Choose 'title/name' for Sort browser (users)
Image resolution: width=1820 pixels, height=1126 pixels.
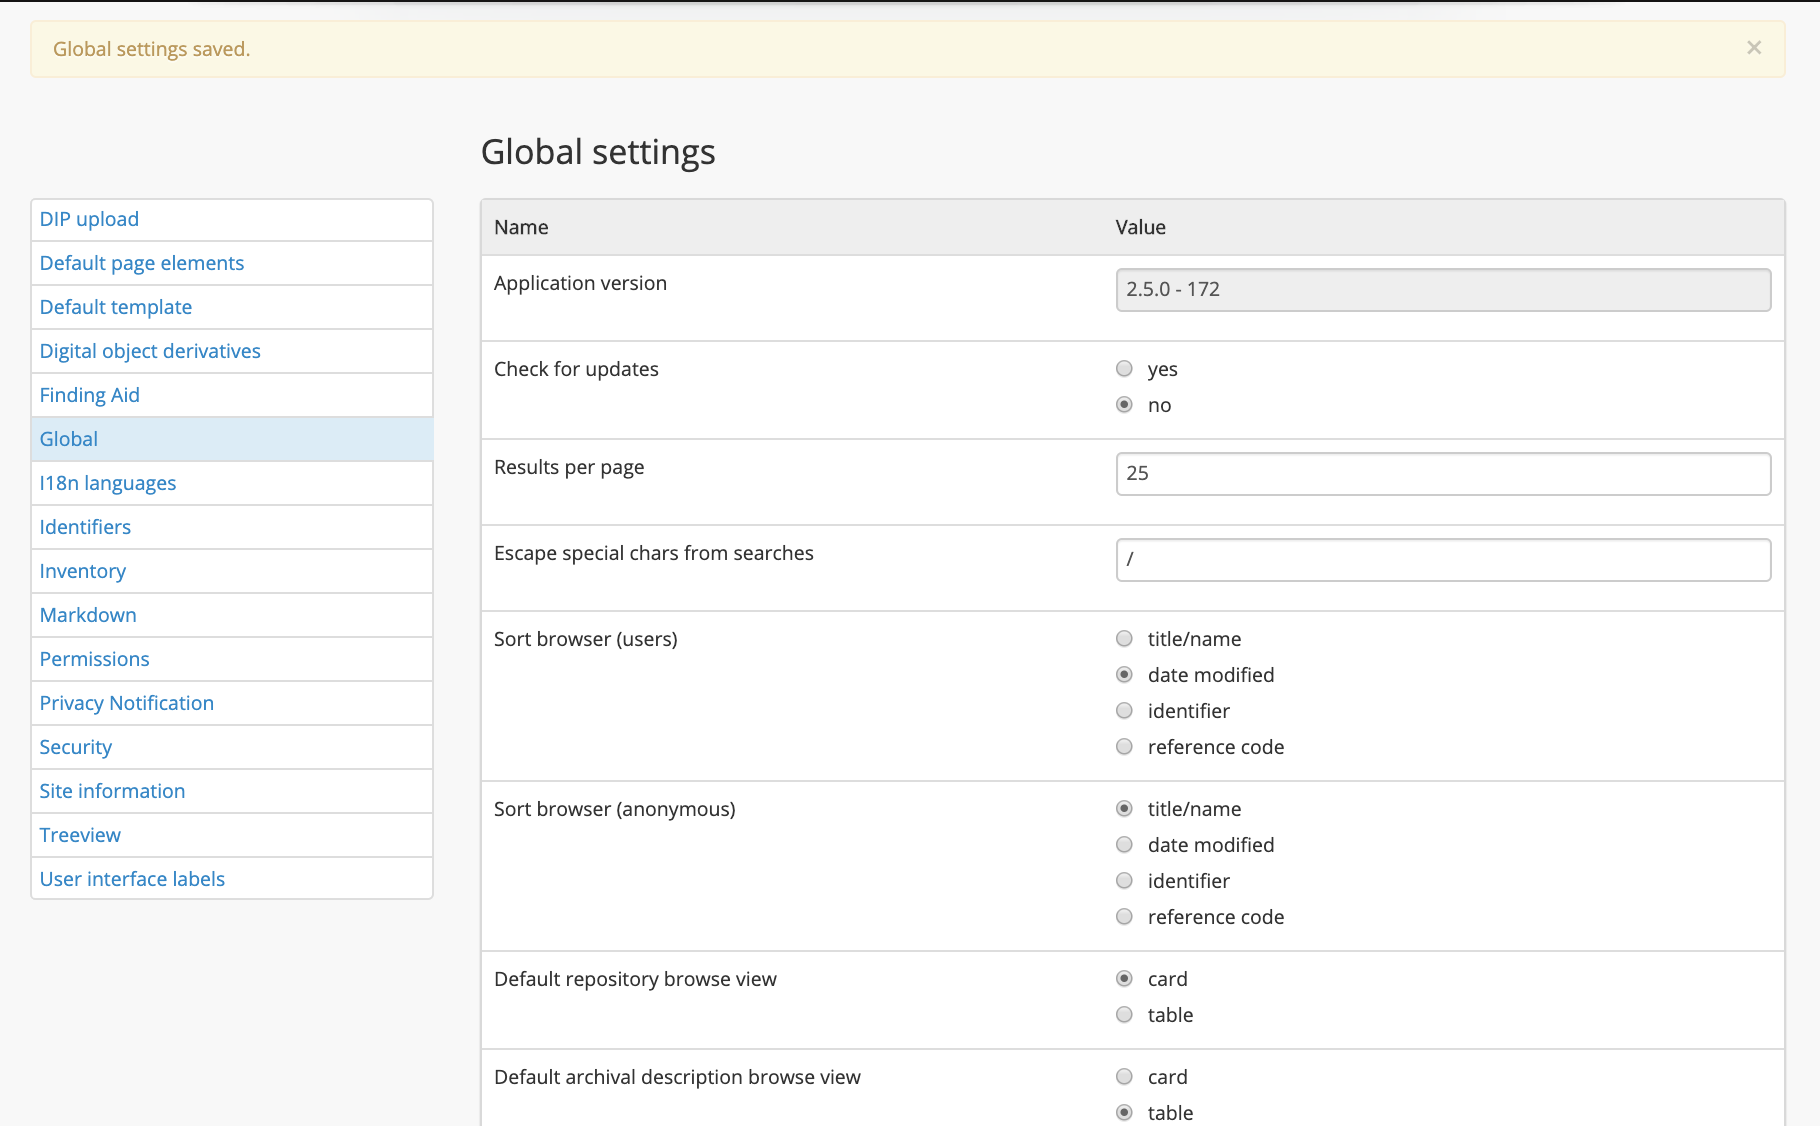click(1125, 639)
